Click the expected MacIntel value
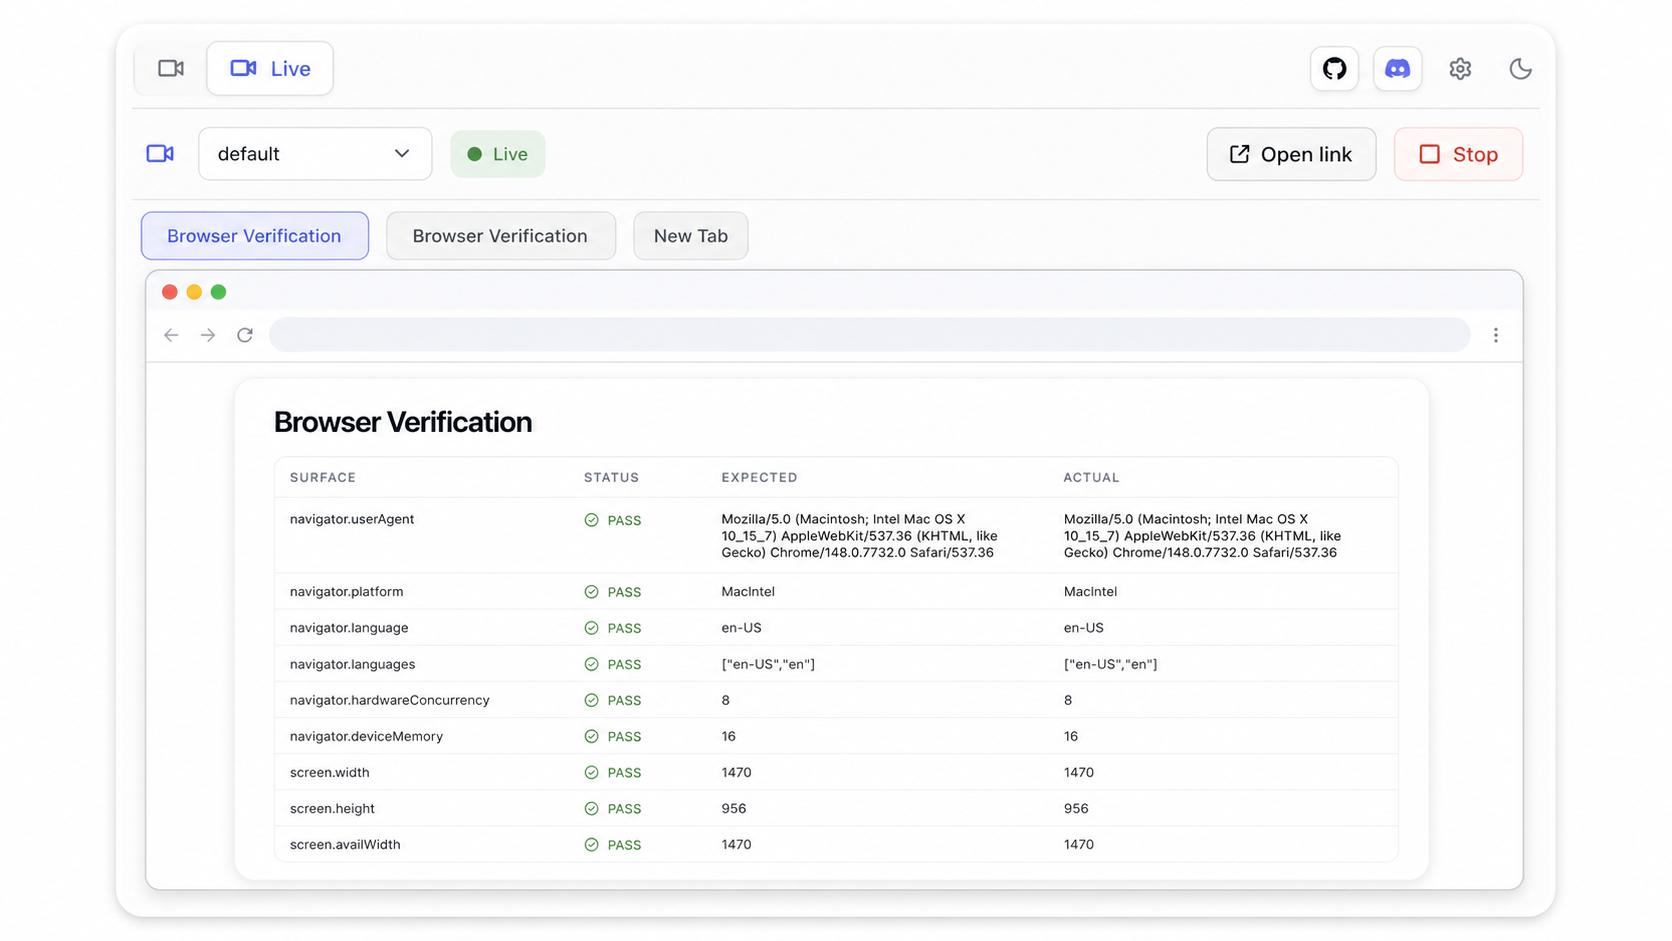1672x941 pixels. click(748, 592)
